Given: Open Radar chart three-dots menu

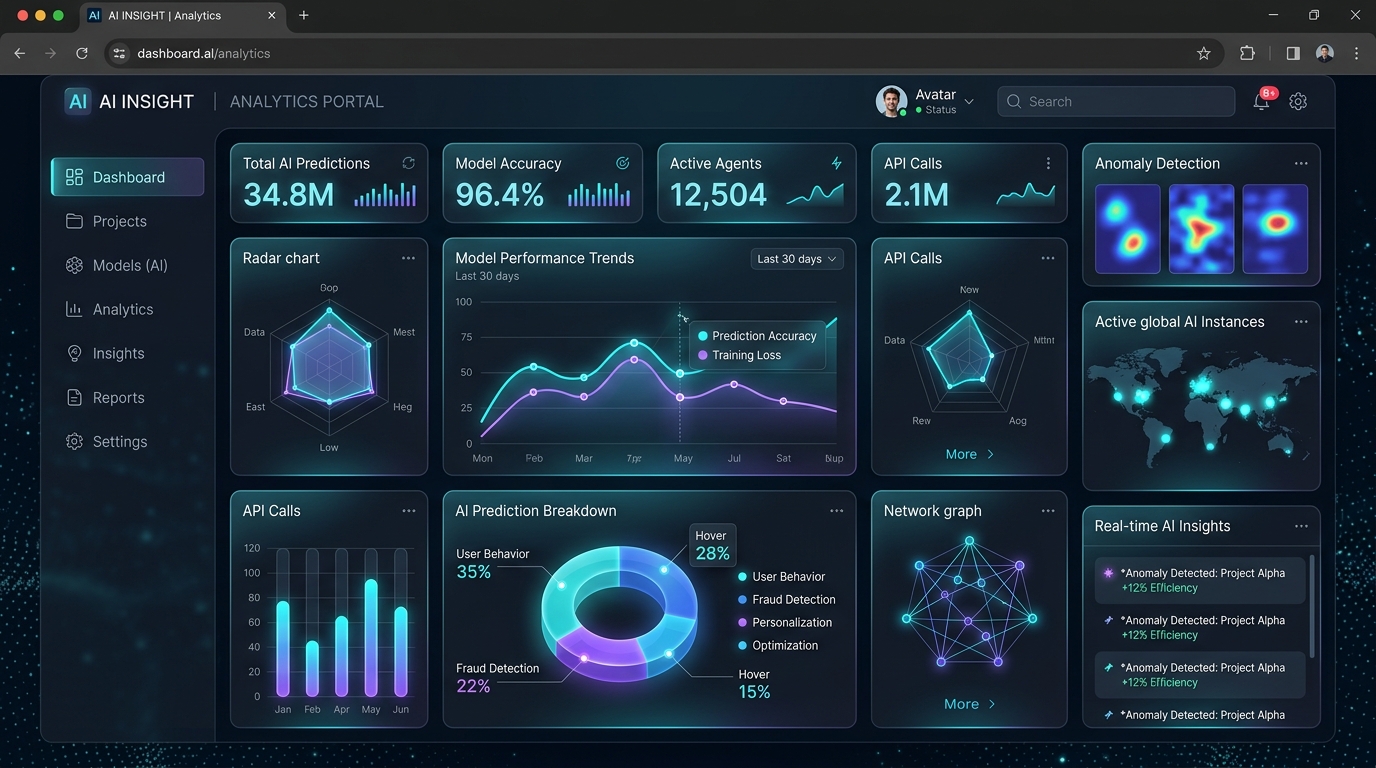Looking at the screenshot, I should tap(408, 258).
